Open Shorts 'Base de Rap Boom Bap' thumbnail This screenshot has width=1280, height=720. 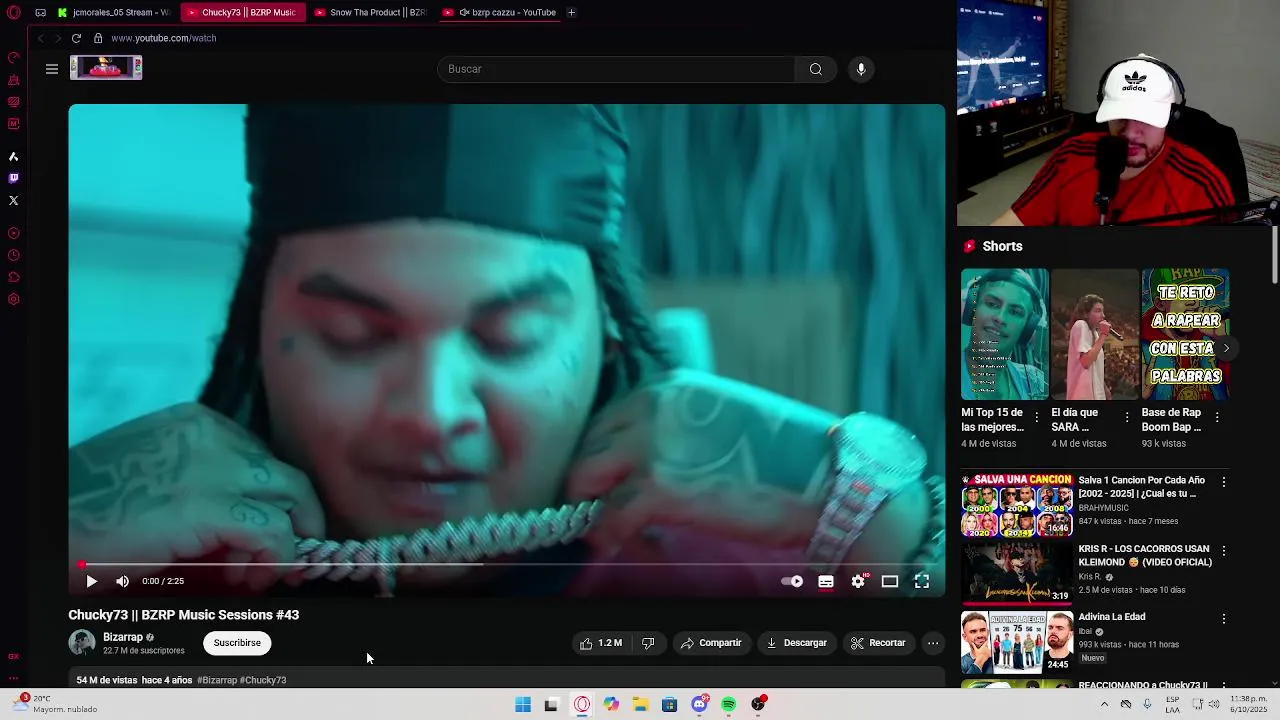point(1185,334)
